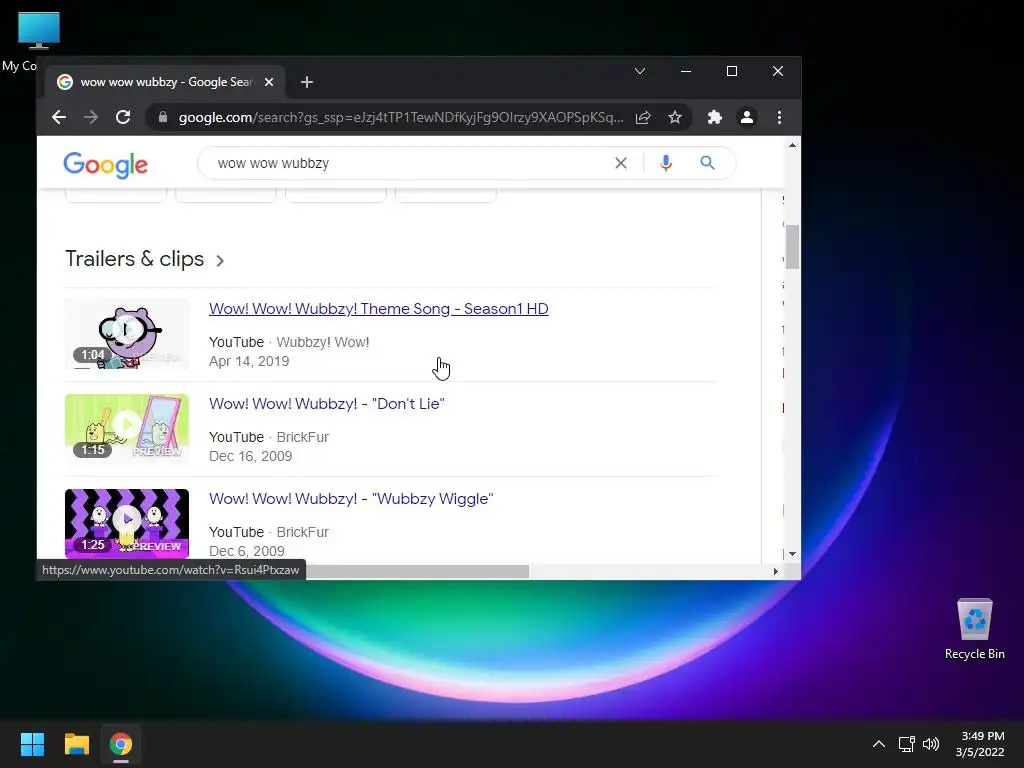This screenshot has height=768, width=1024.
Task: Open the Chrome profile avatar
Action: click(746, 118)
